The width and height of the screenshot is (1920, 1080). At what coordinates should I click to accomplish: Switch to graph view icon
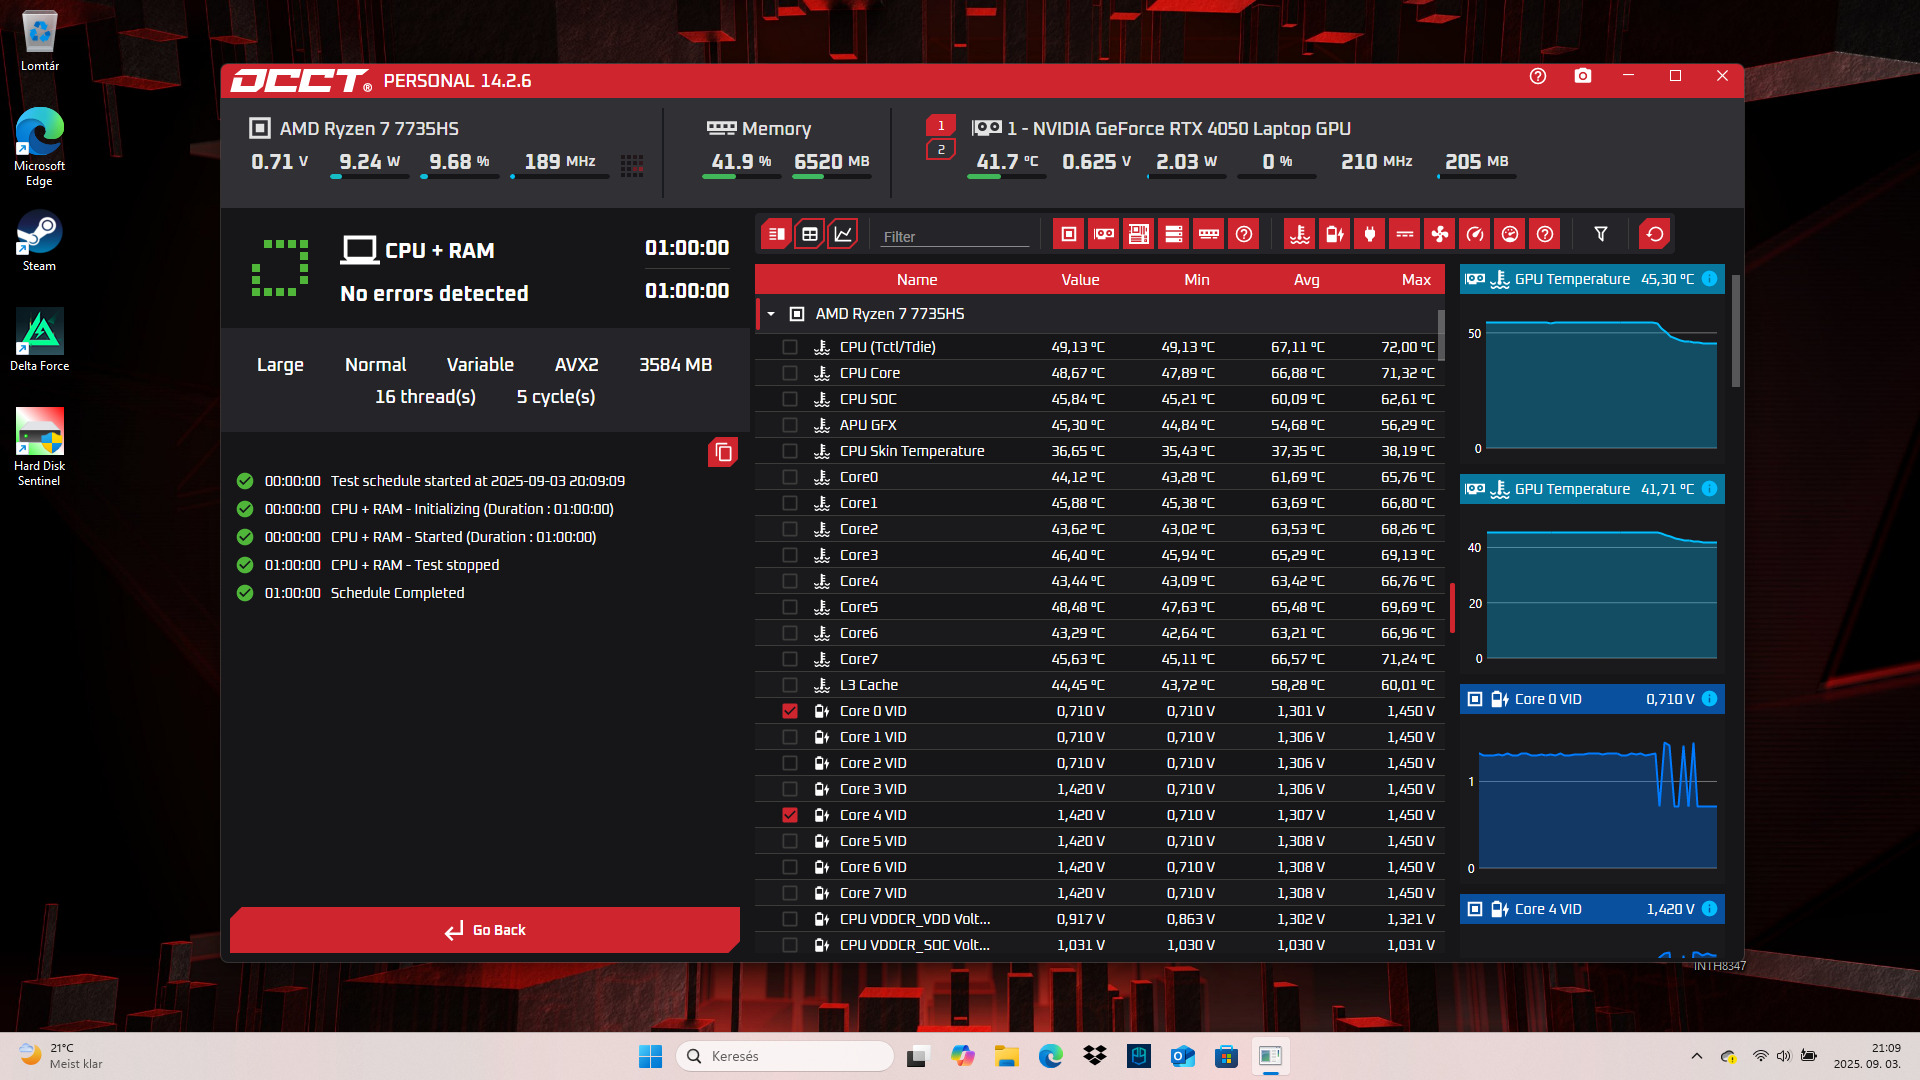coord(843,234)
